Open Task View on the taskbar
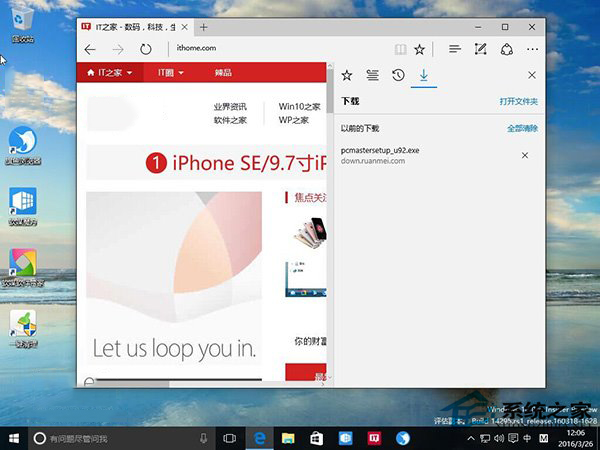The image size is (600, 450). (229, 439)
